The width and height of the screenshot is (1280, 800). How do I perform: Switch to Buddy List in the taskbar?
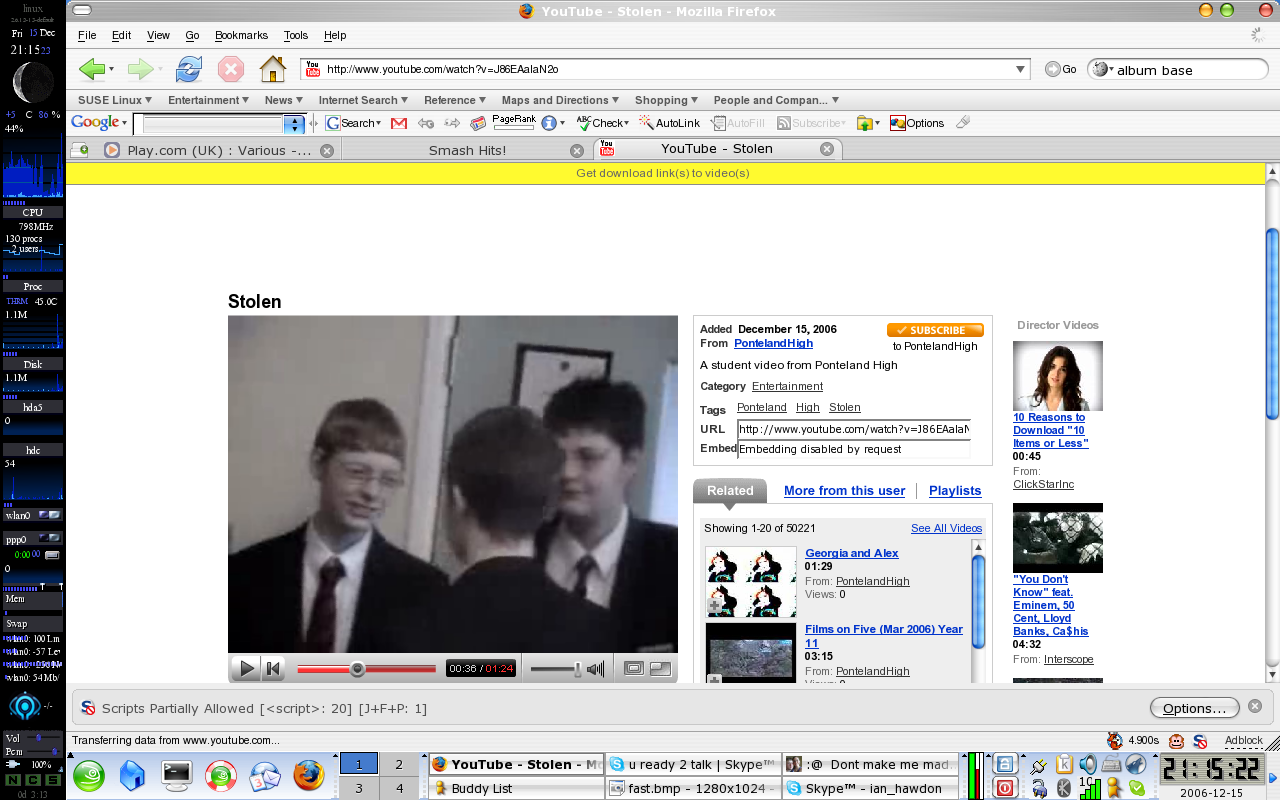click(516, 788)
